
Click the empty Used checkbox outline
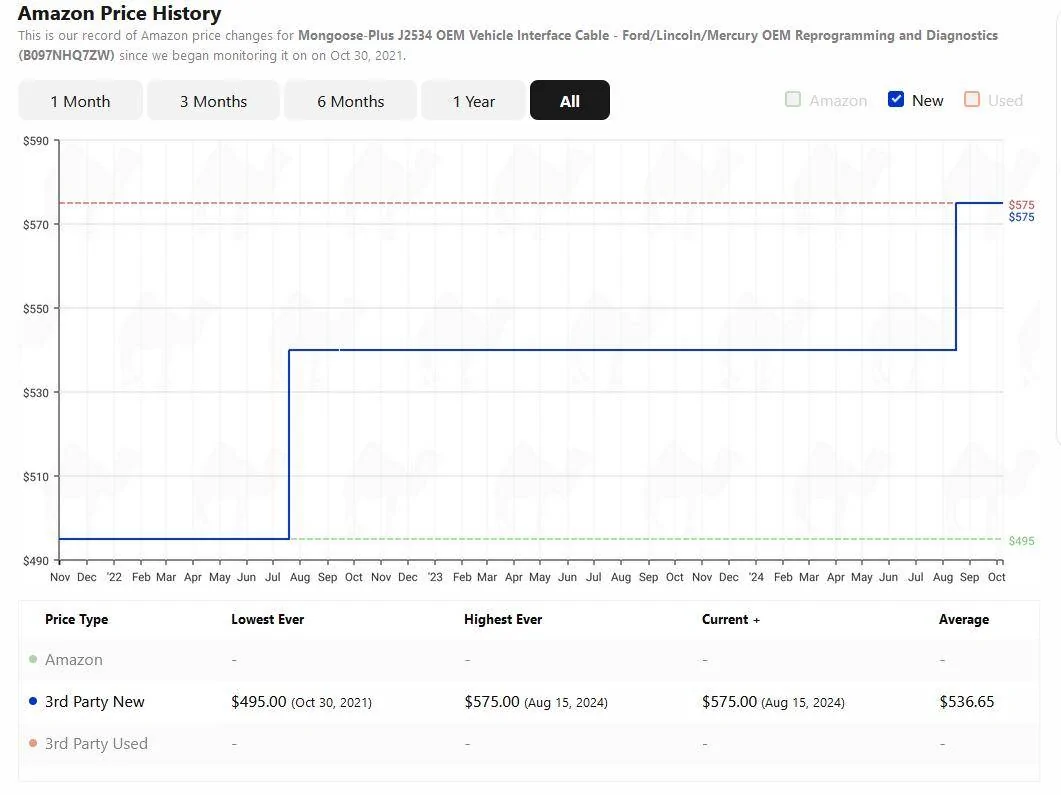(x=971, y=99)
